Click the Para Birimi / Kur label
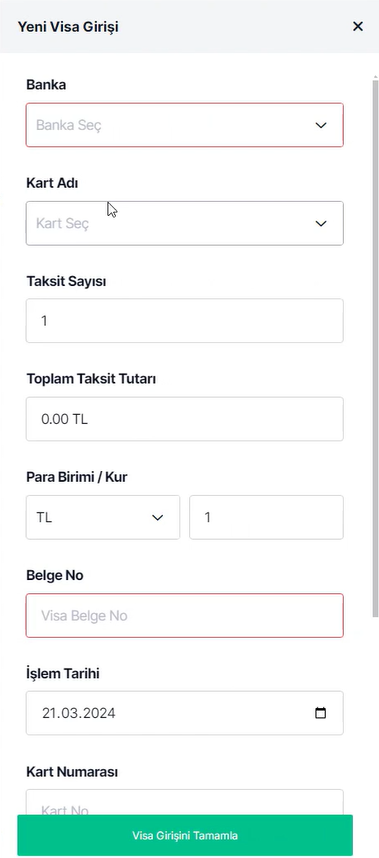 (77, 477)
